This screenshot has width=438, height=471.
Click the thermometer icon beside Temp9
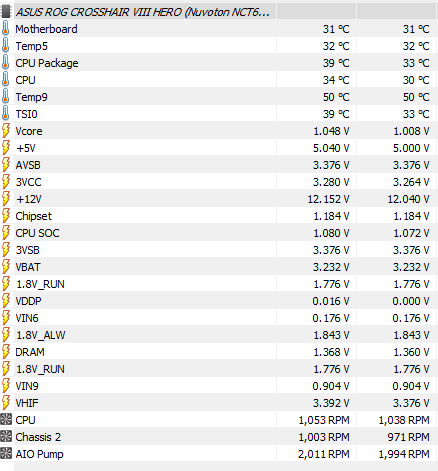pyautogui.click(x=6, y=96)
